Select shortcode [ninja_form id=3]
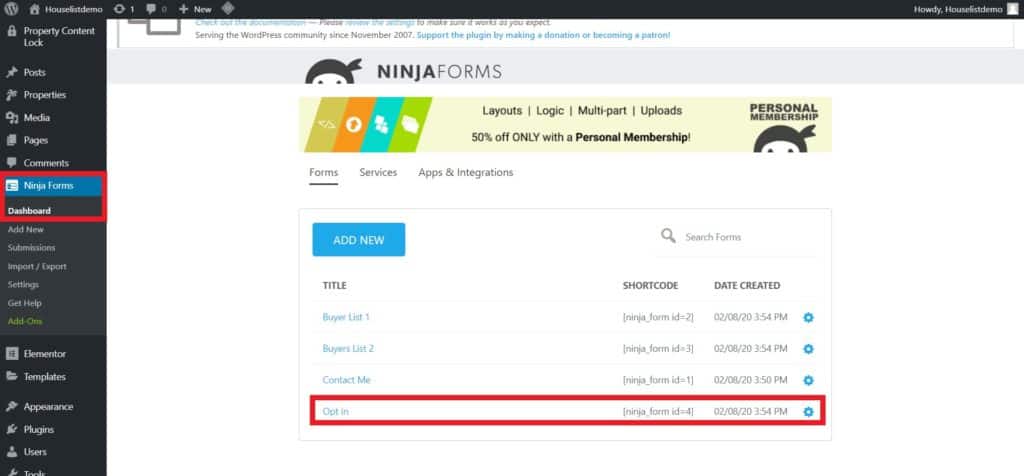 658,349
